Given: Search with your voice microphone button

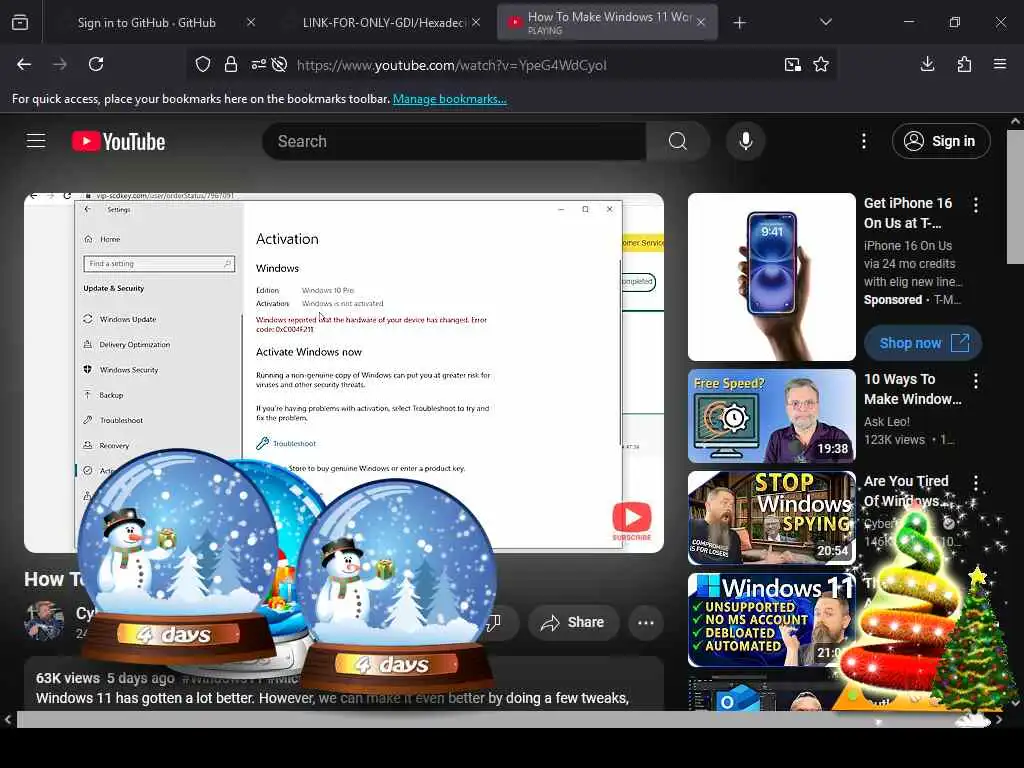Looking at the screenshot, I should 746,141.
